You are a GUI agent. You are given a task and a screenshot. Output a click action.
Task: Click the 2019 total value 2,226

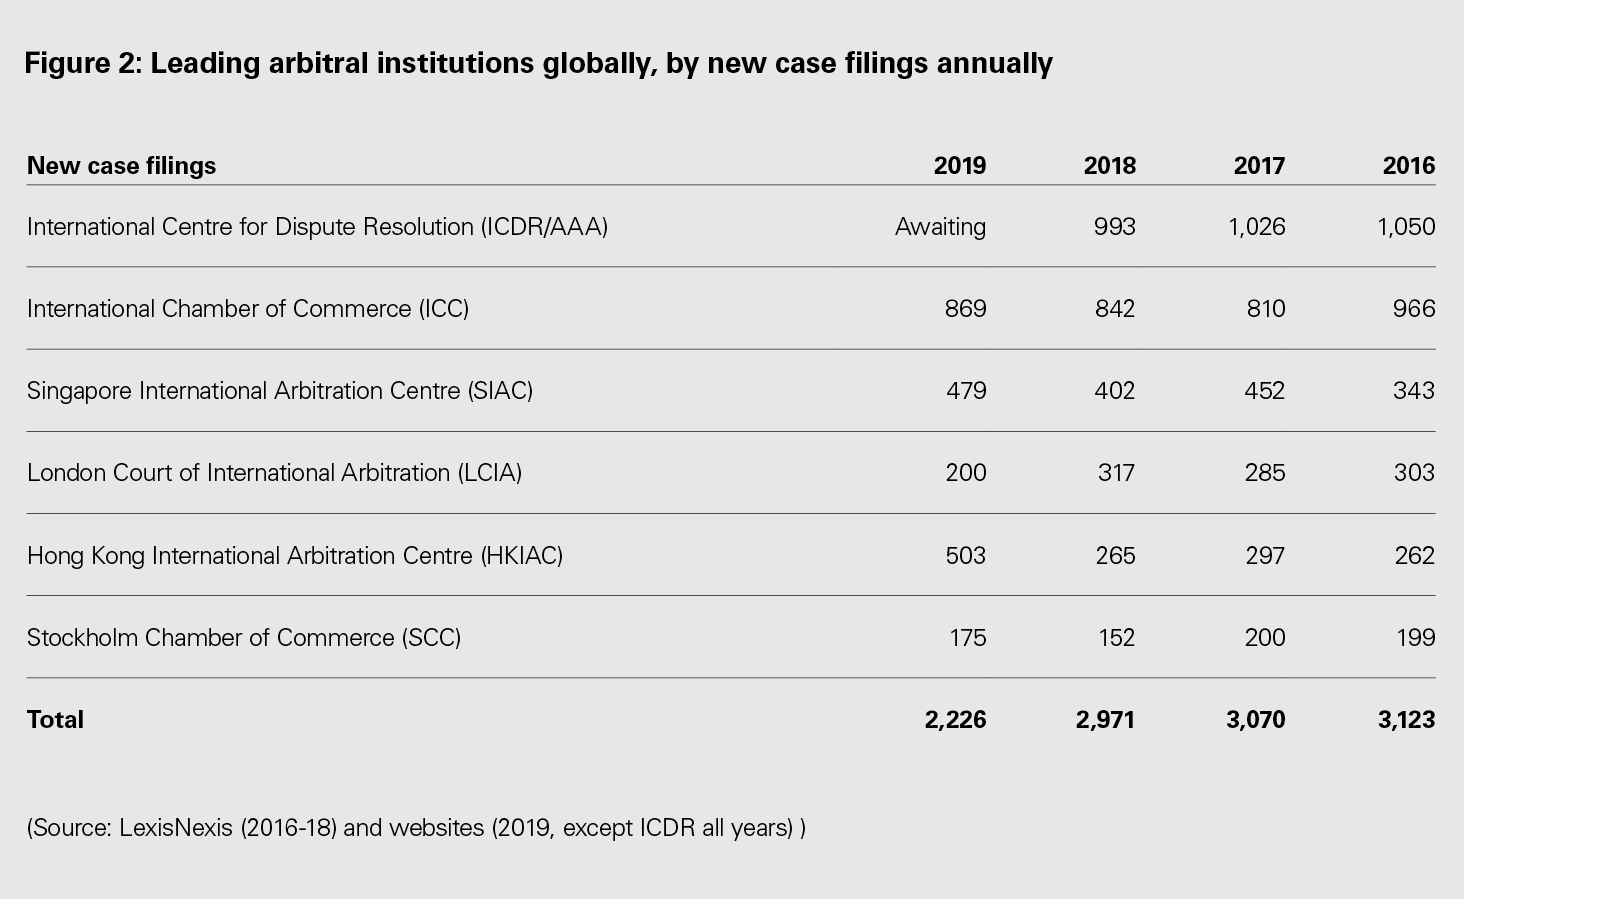coord(955,720)
